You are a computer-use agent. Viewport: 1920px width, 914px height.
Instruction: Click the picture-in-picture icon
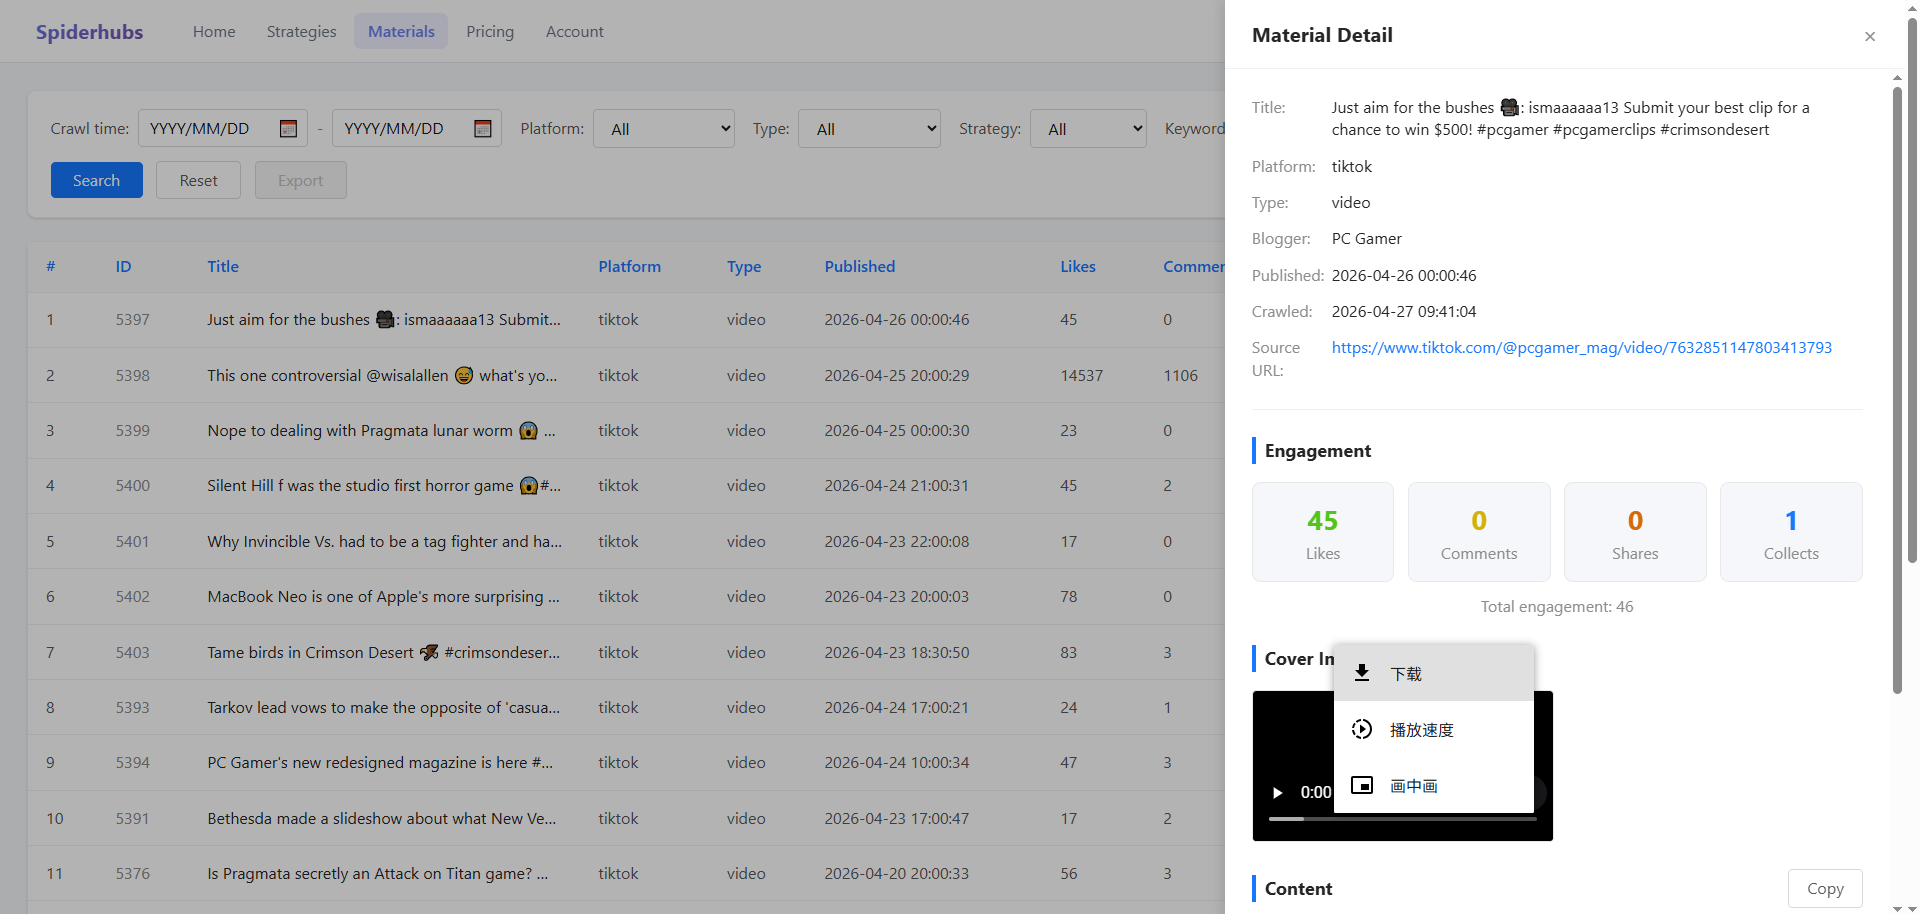pyautogui.click(x=1361, y=785)
